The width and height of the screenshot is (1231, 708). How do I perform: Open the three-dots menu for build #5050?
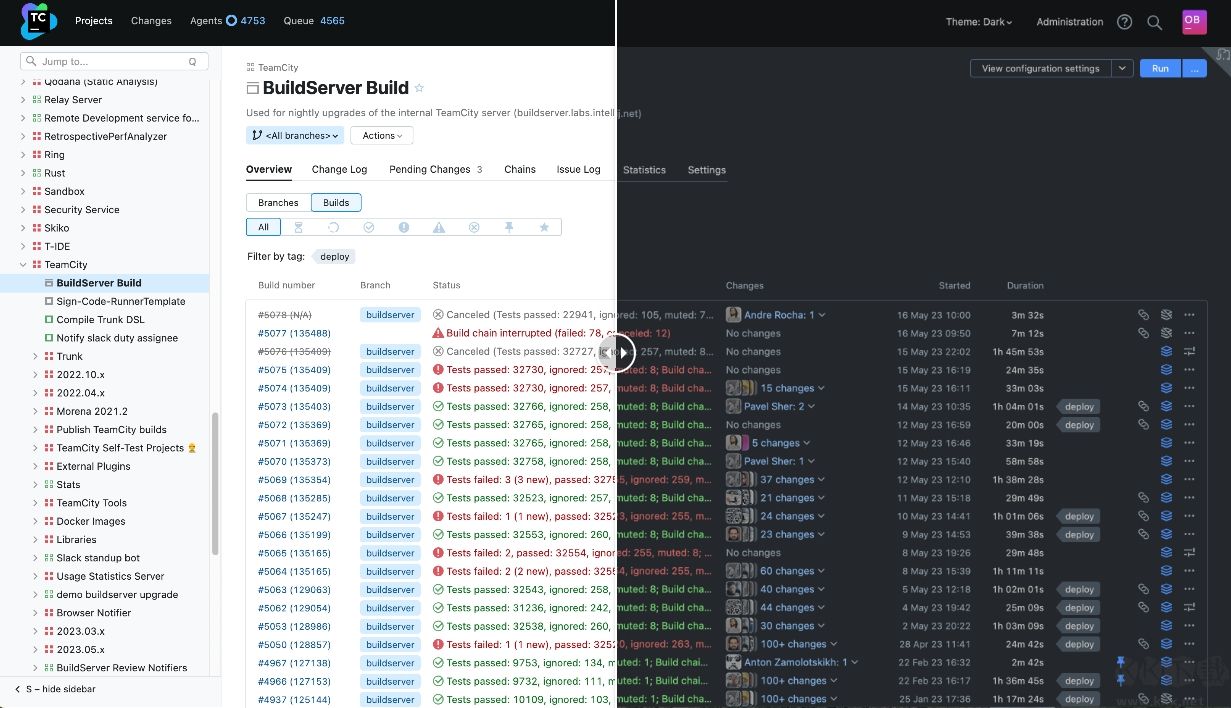click(x=1189, y=644)
